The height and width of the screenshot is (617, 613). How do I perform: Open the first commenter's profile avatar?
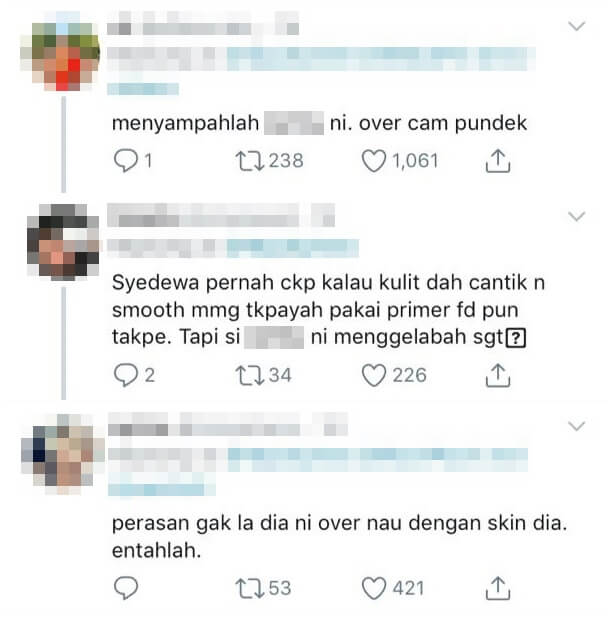click(63, 53)
